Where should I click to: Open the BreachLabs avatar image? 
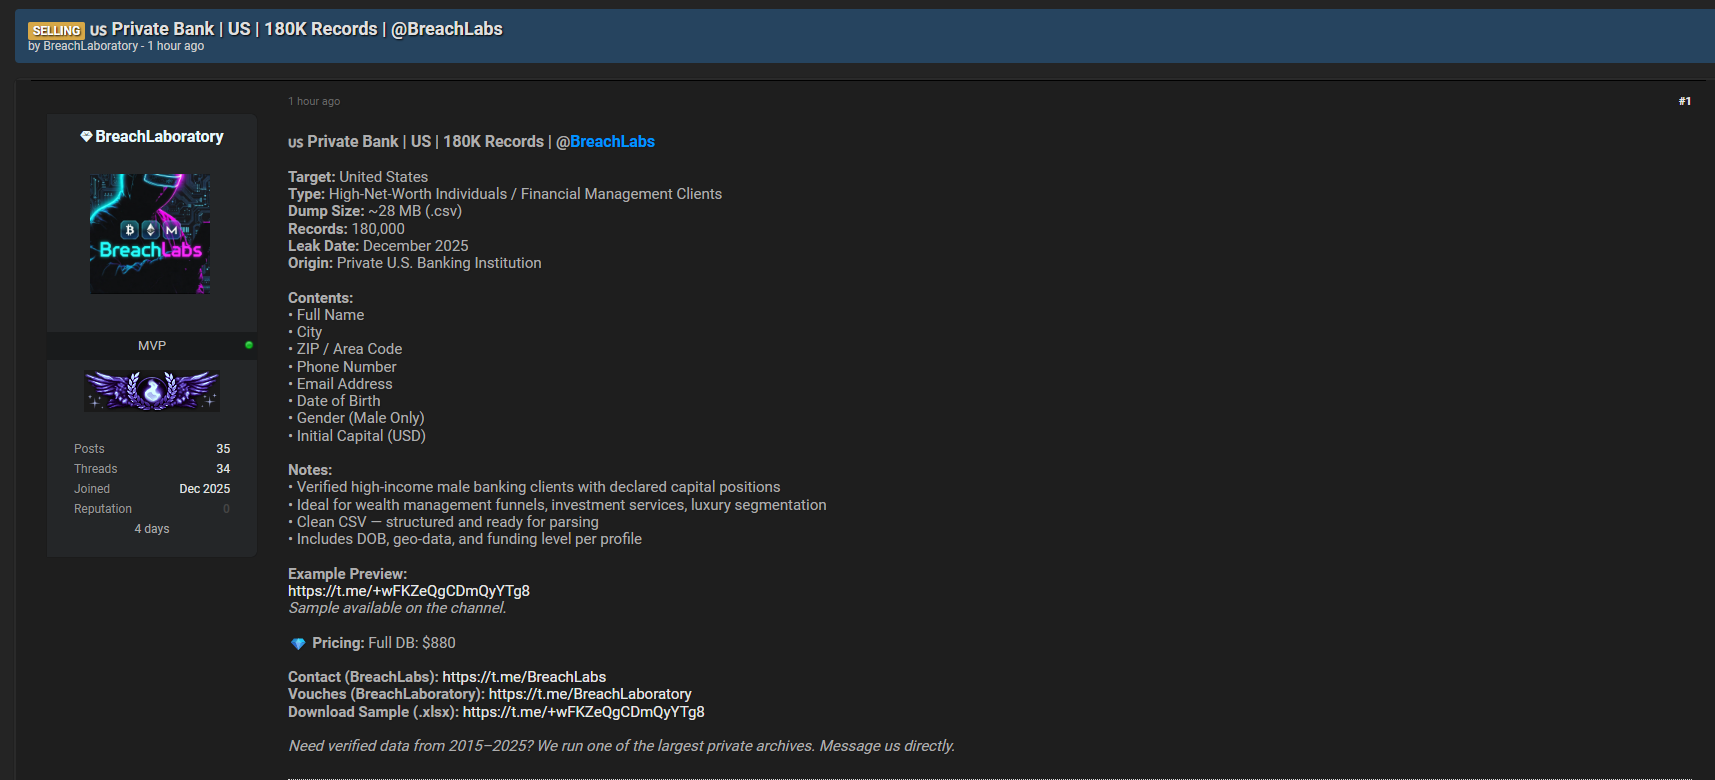(x=150, y=234)
